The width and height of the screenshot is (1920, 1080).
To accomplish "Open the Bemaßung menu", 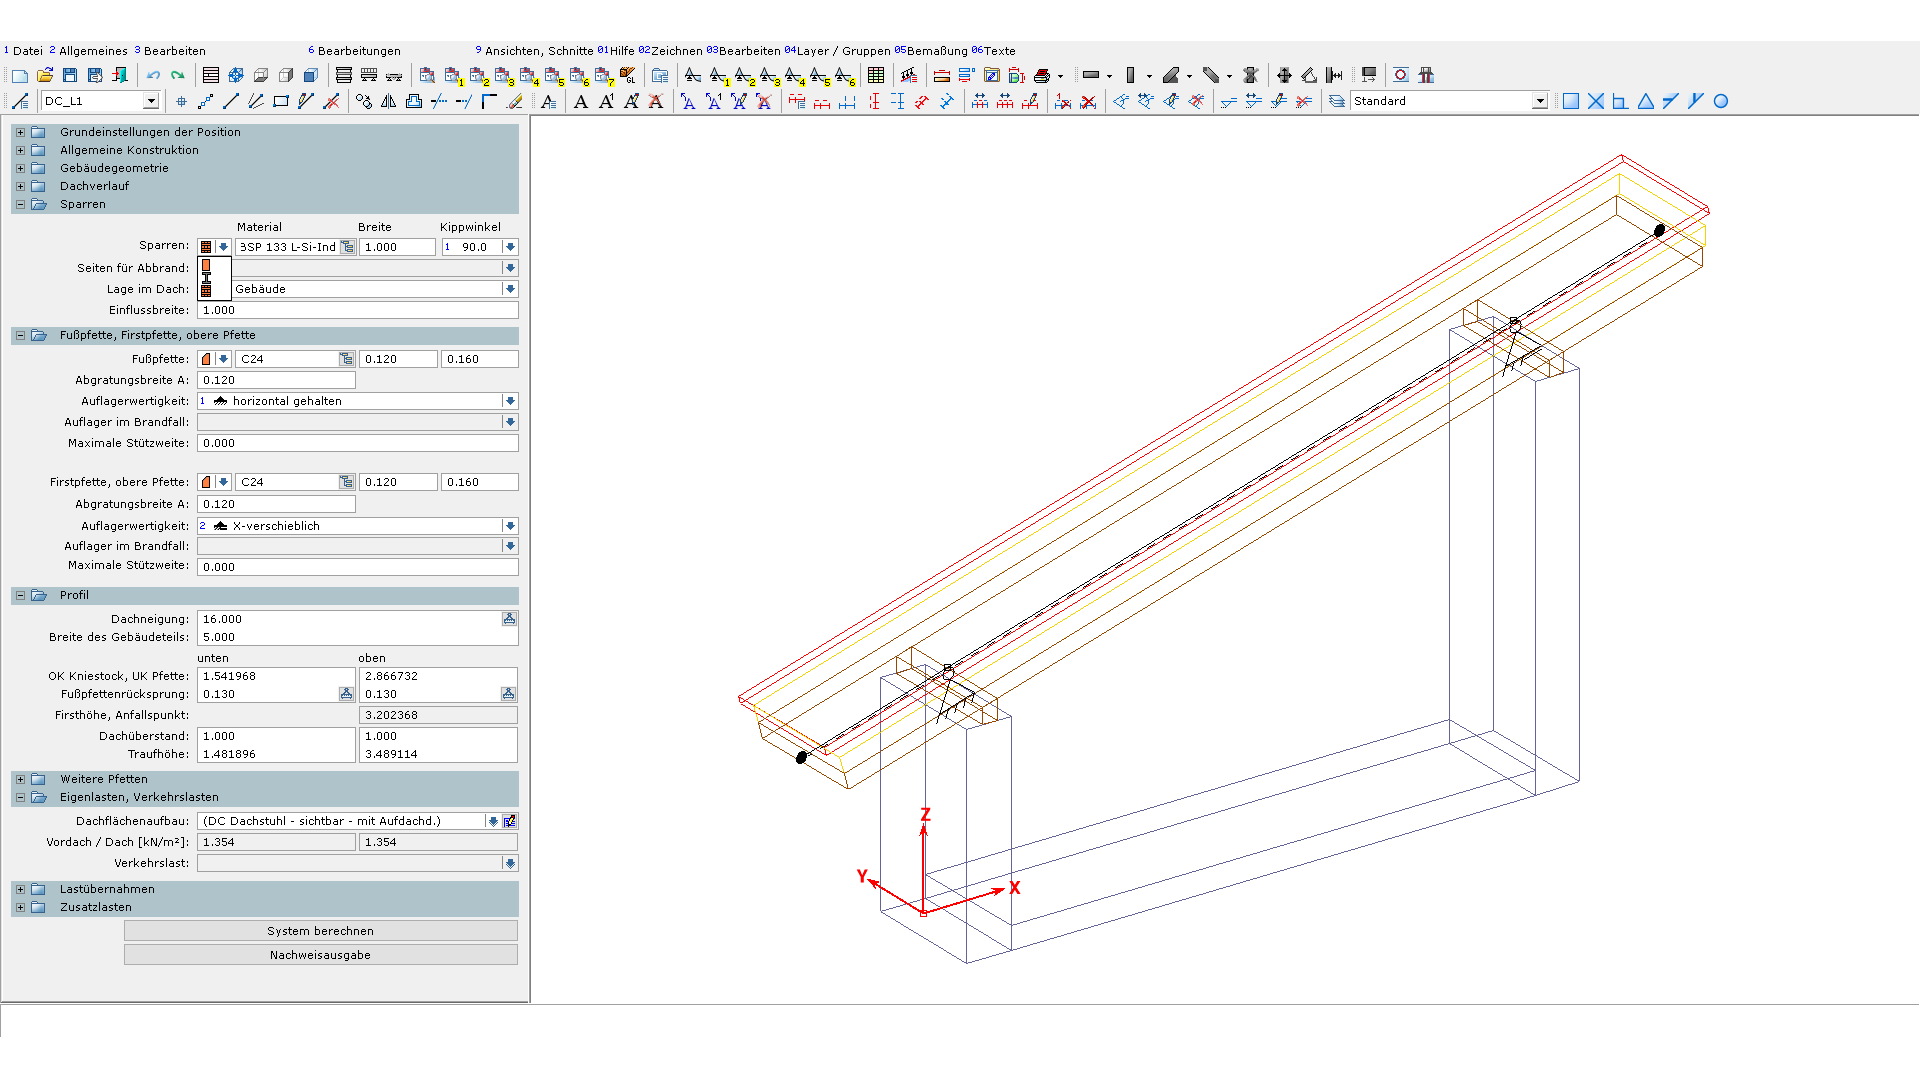I will 936,51.
